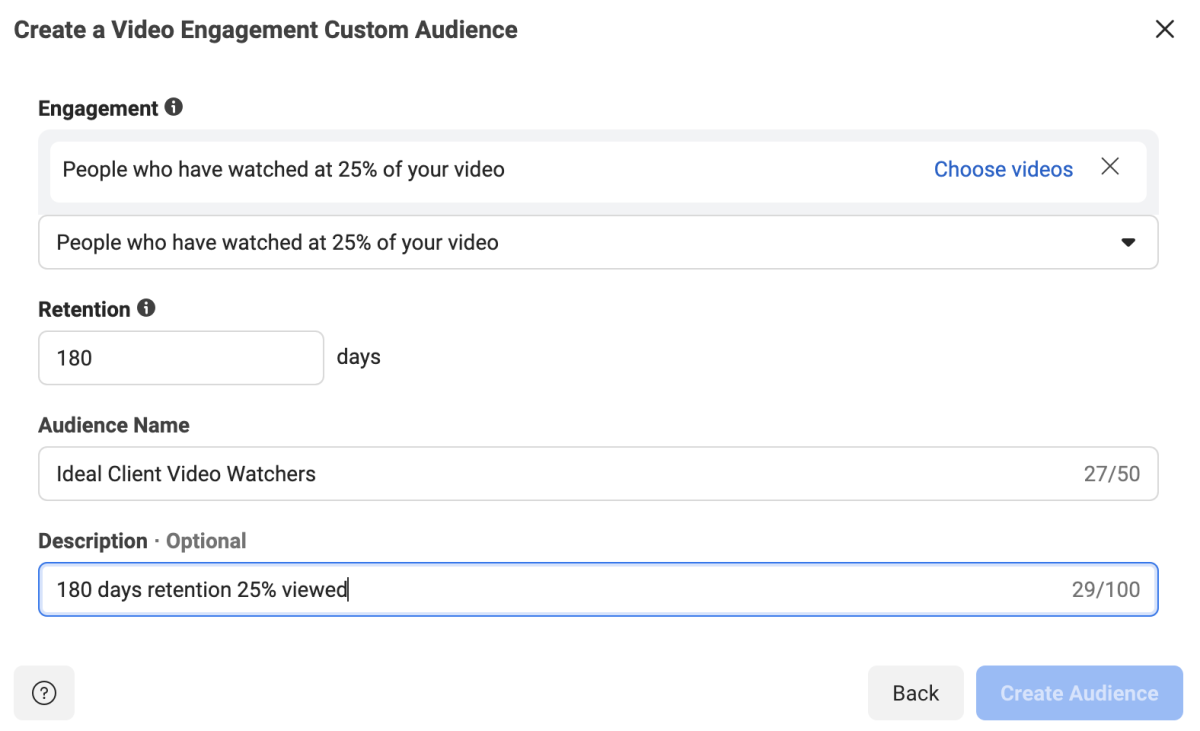Image resolution: width=1200 pixels, height=731 pixels.
Task: Click the Audience Name field
Action: coord(500,473)
